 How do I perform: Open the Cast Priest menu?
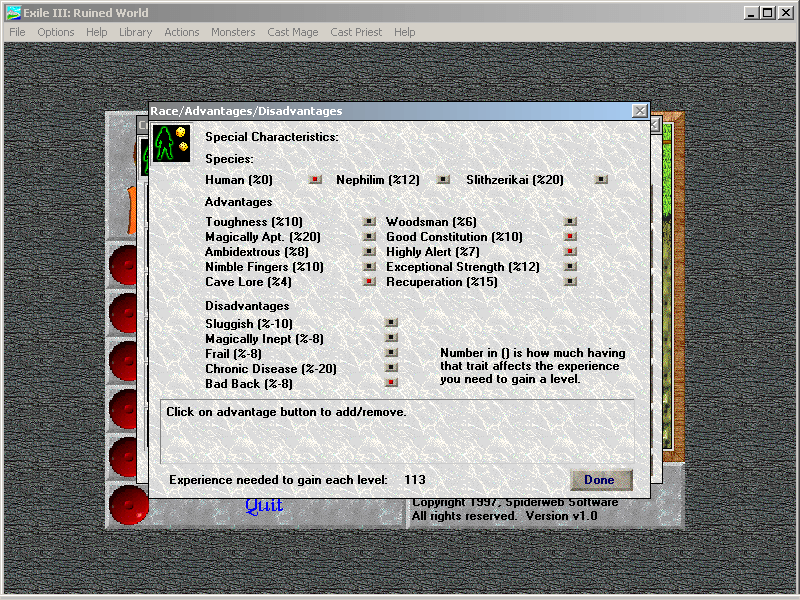click(x=356, y=32)
